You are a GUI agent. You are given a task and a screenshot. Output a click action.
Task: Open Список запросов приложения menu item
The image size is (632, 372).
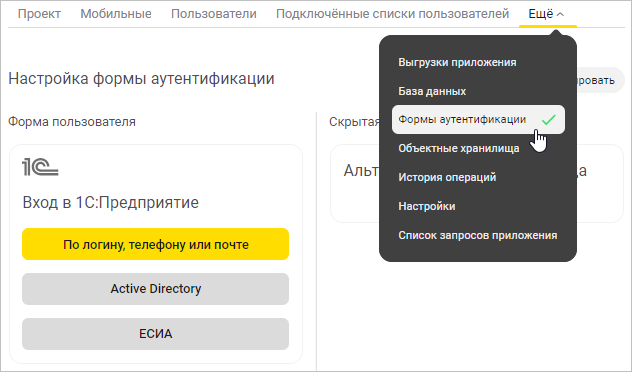click(478, 235)
